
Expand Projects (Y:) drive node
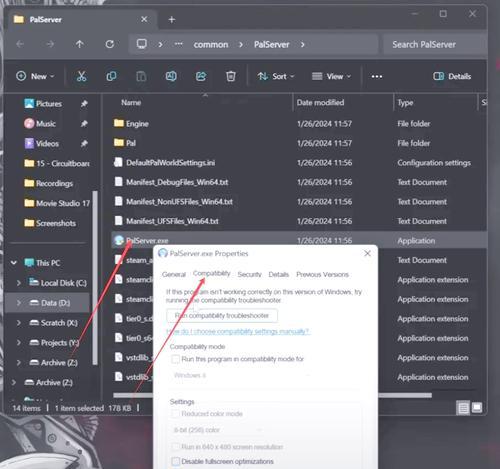click(x=19, y=343)
